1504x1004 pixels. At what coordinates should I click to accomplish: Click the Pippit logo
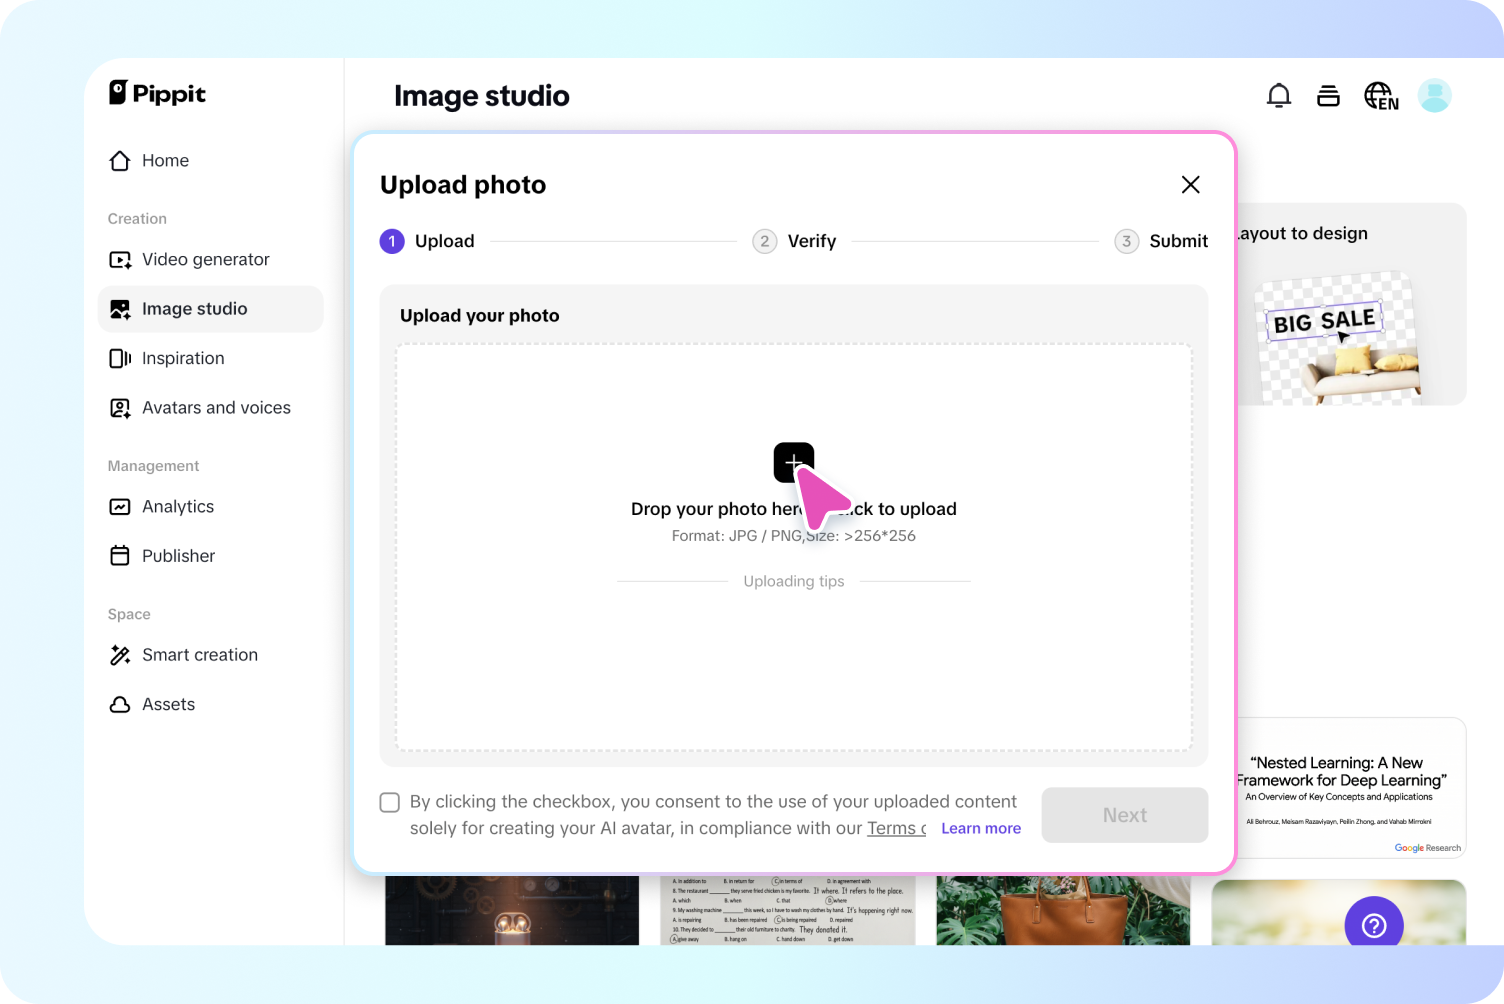point(156,93)
